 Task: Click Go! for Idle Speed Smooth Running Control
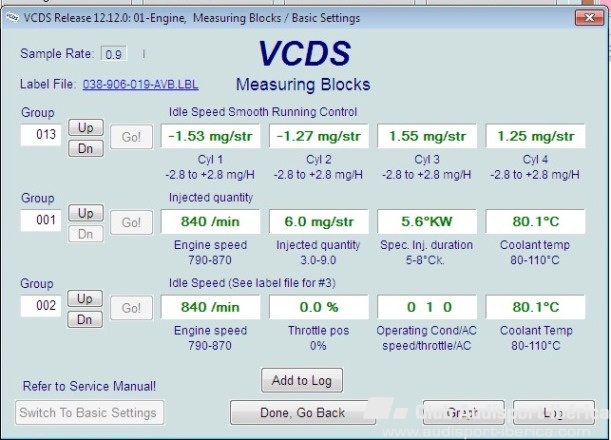(x=131, y=137)
